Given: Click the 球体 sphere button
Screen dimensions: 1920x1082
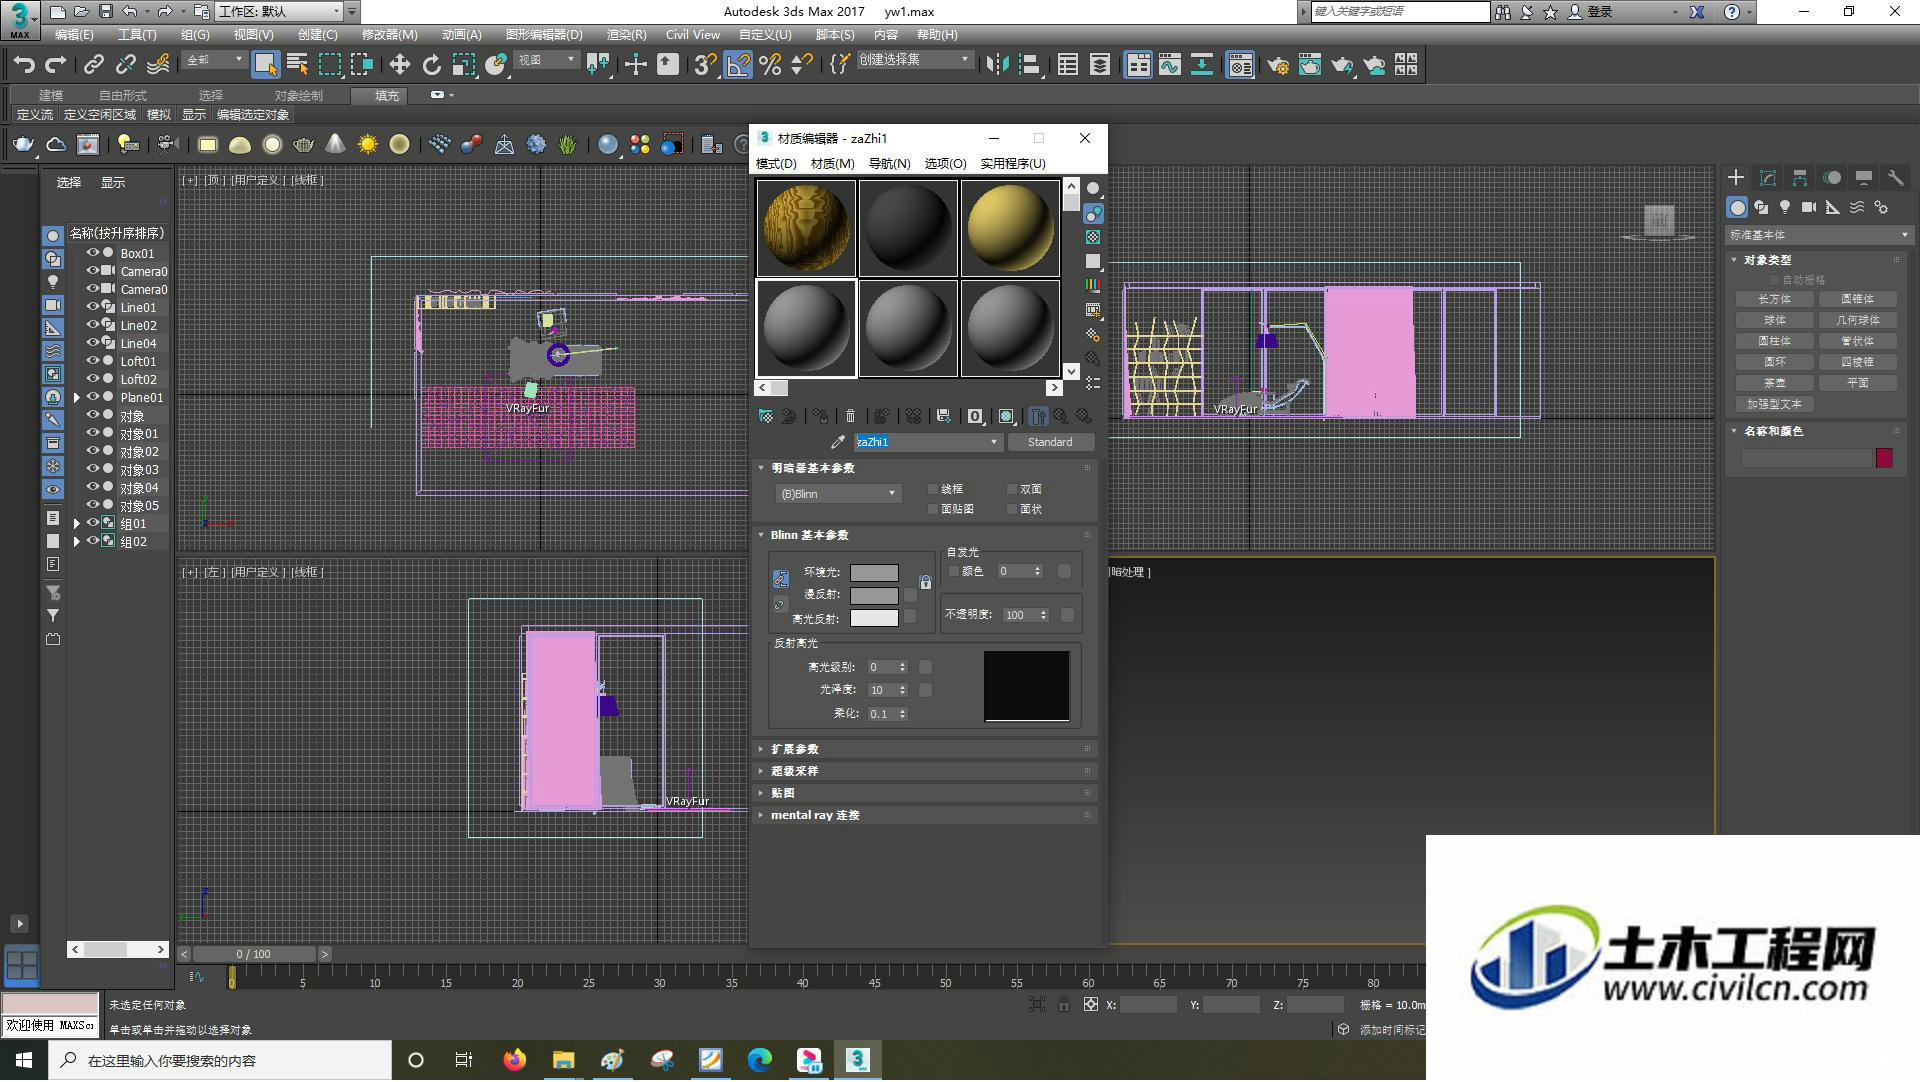Looking at the screenshot, I should (1774, 320).
